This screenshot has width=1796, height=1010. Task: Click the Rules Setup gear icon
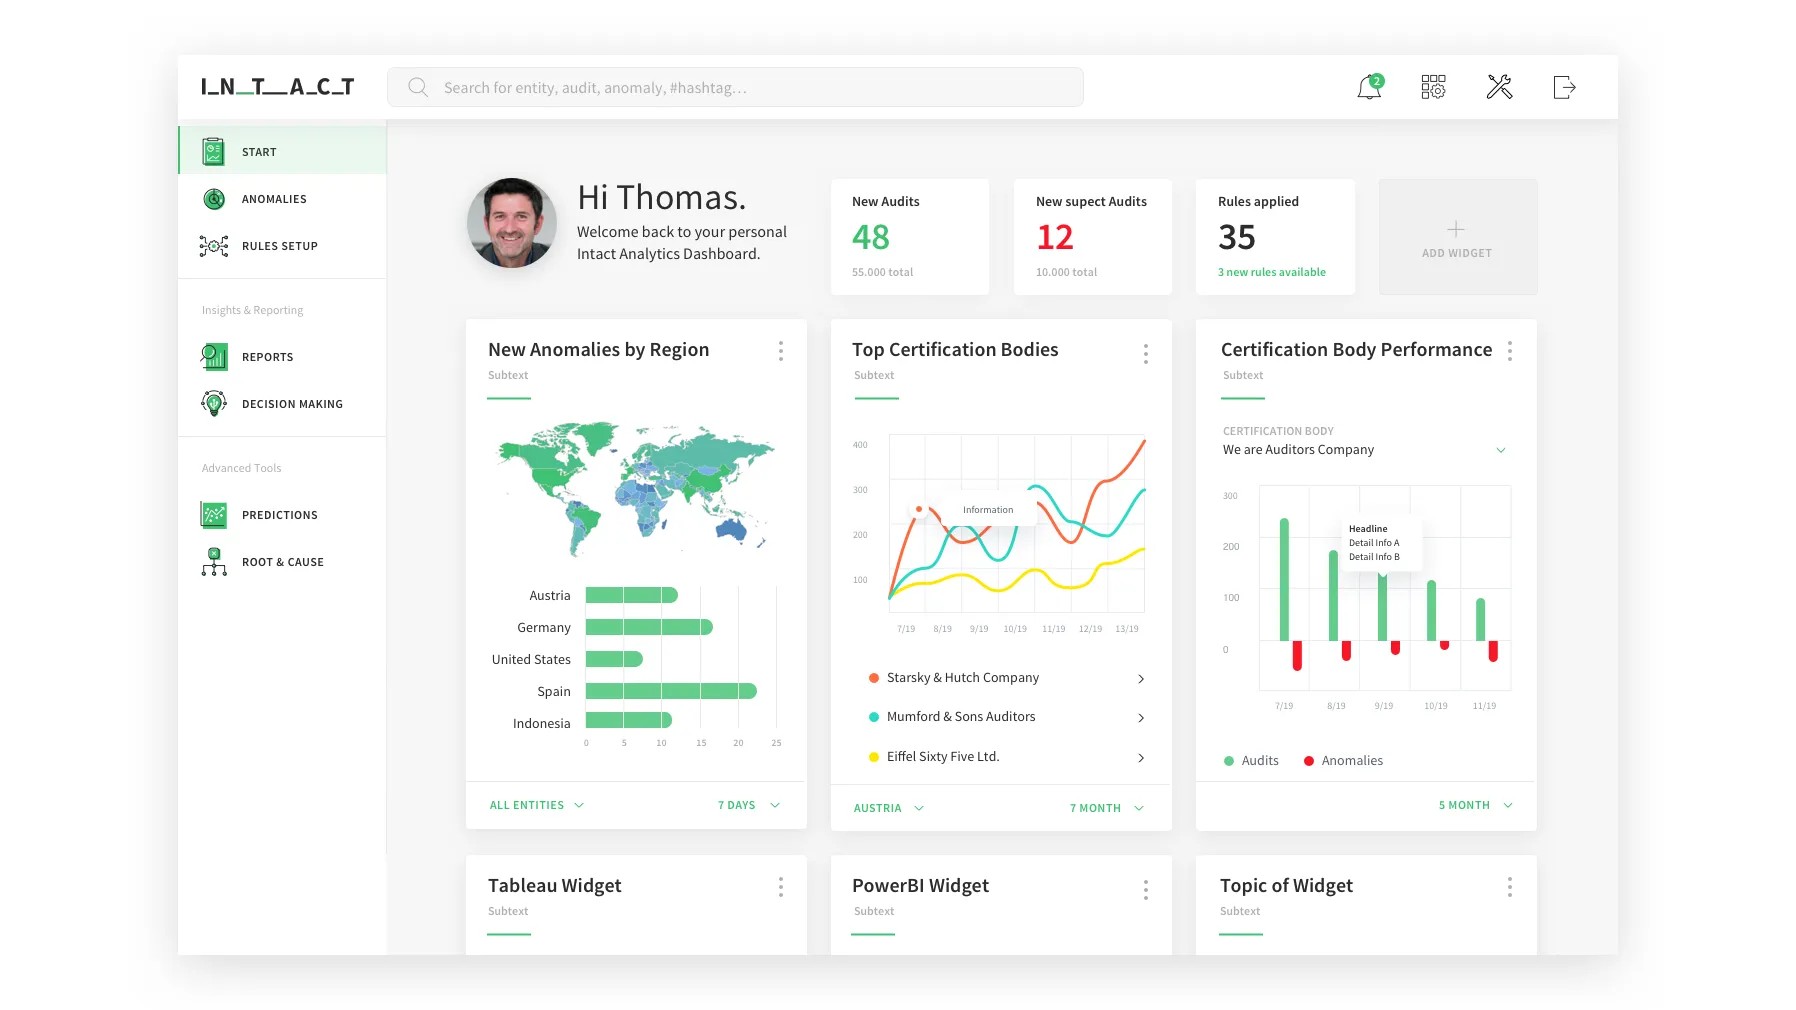pyautogui.click(x=213, y=245)
